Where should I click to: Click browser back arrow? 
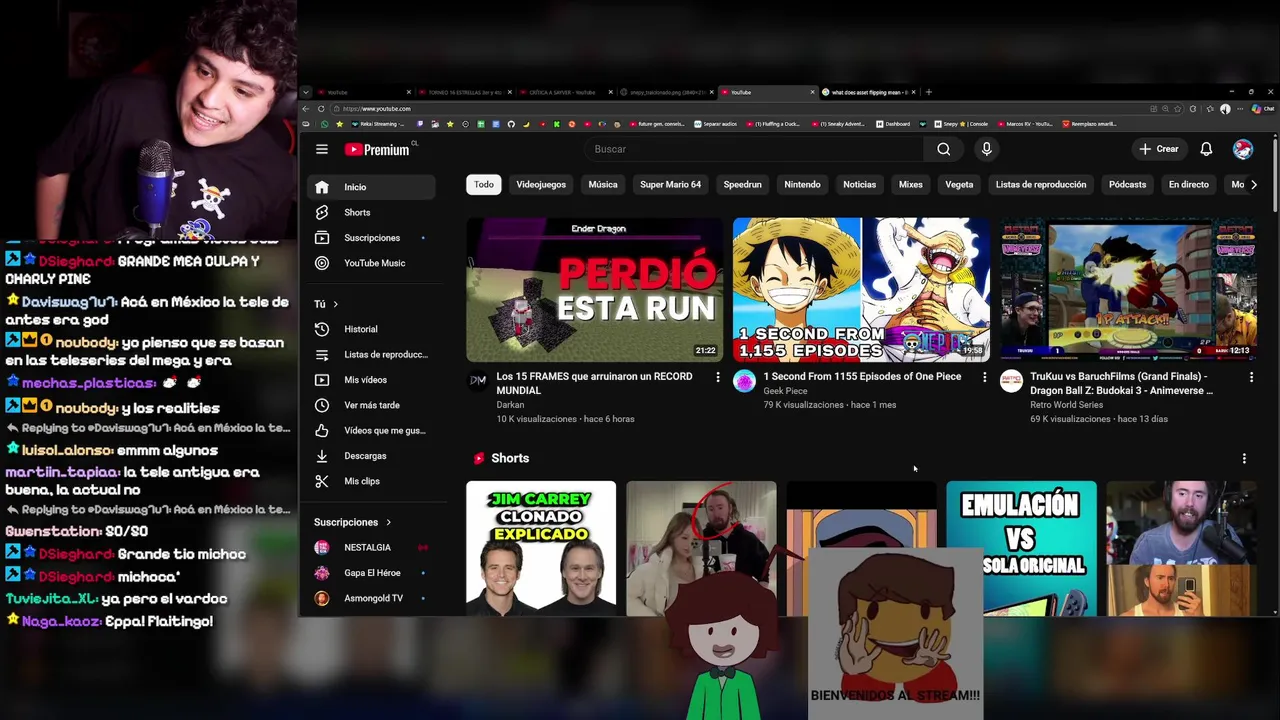(x=306, y=108)
